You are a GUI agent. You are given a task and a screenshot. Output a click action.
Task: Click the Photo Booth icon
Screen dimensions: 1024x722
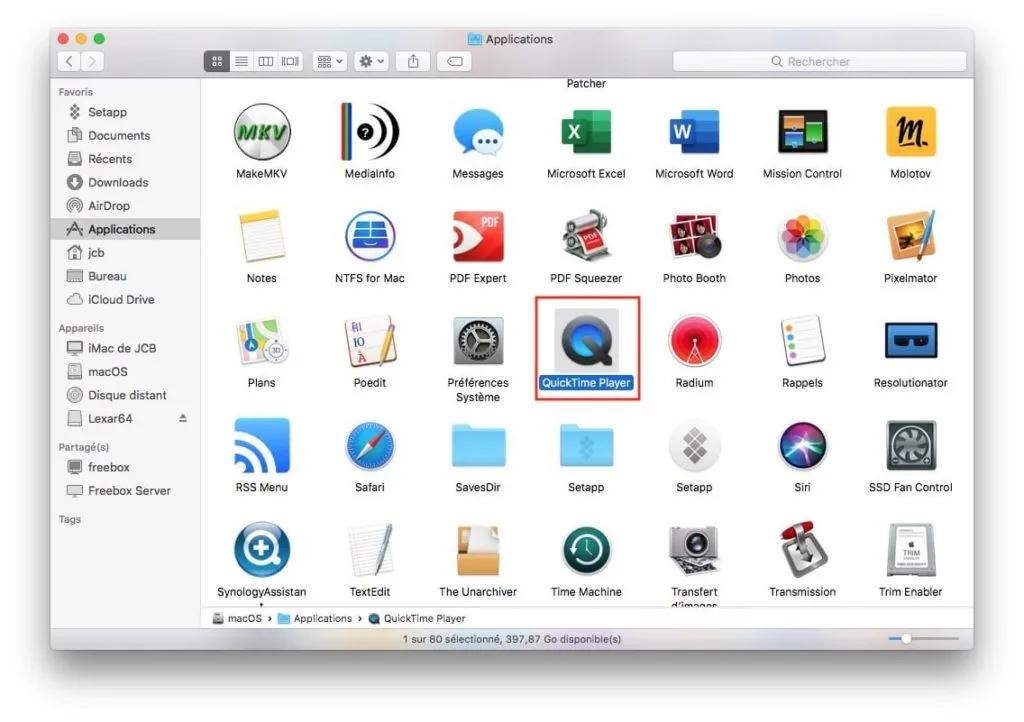[x=694, y=236]
